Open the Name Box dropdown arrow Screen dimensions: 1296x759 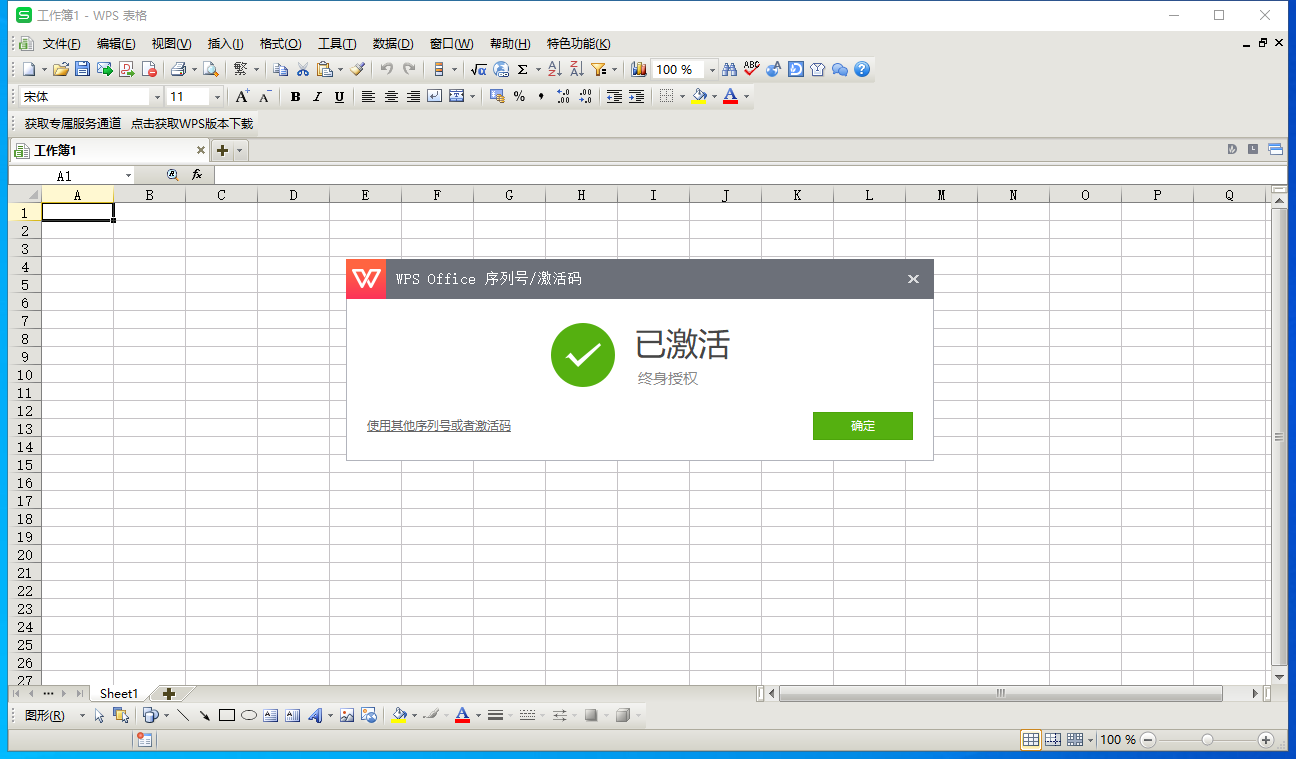click(128, 176)
